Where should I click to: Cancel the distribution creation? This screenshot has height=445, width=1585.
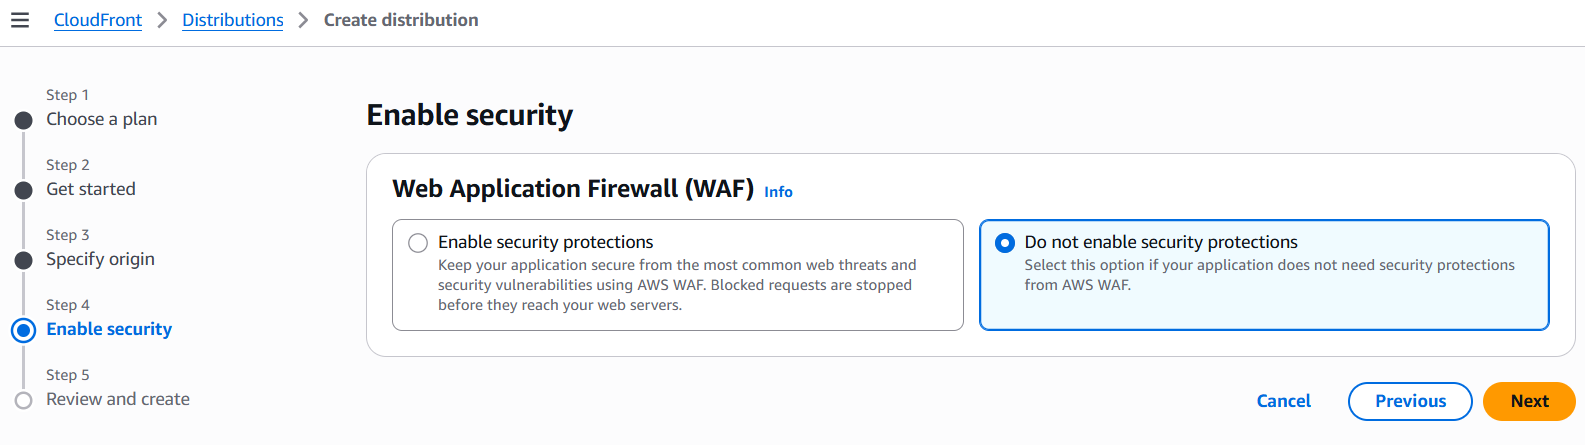tap(1283, 401)
